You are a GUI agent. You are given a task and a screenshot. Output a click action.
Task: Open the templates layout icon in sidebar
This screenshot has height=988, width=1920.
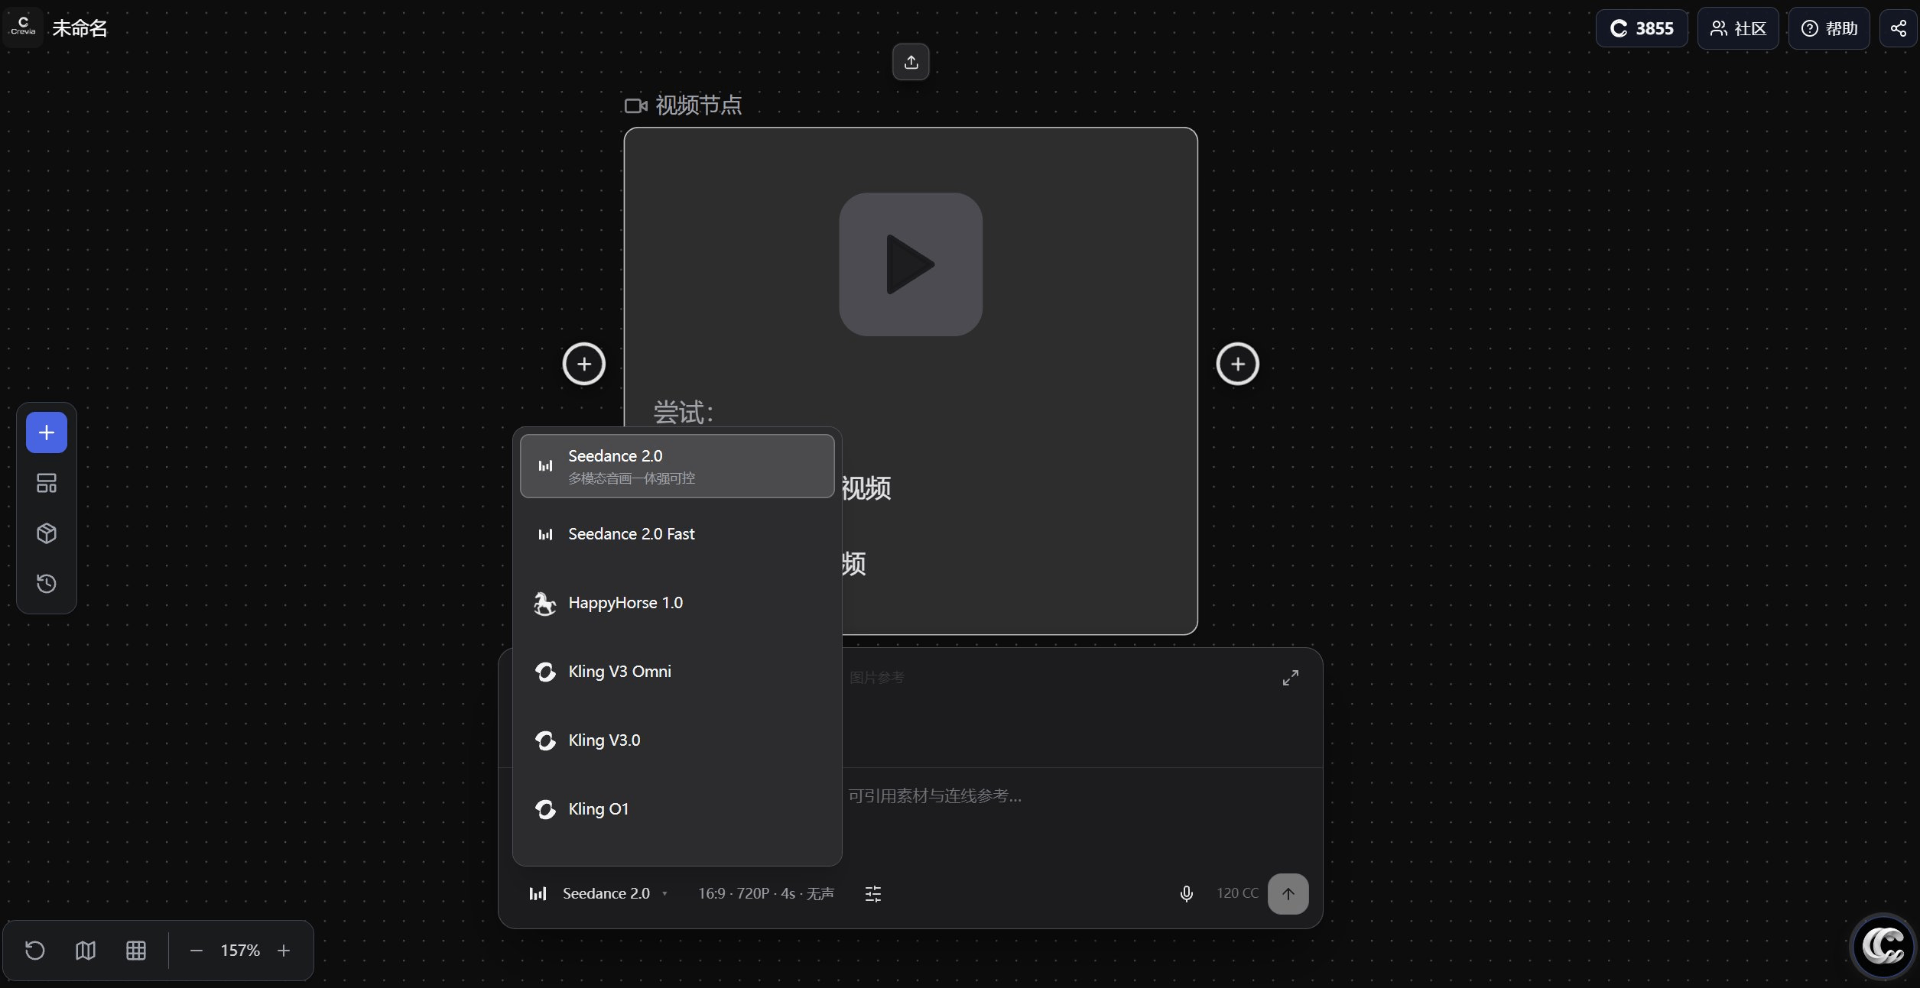point(47,484)
